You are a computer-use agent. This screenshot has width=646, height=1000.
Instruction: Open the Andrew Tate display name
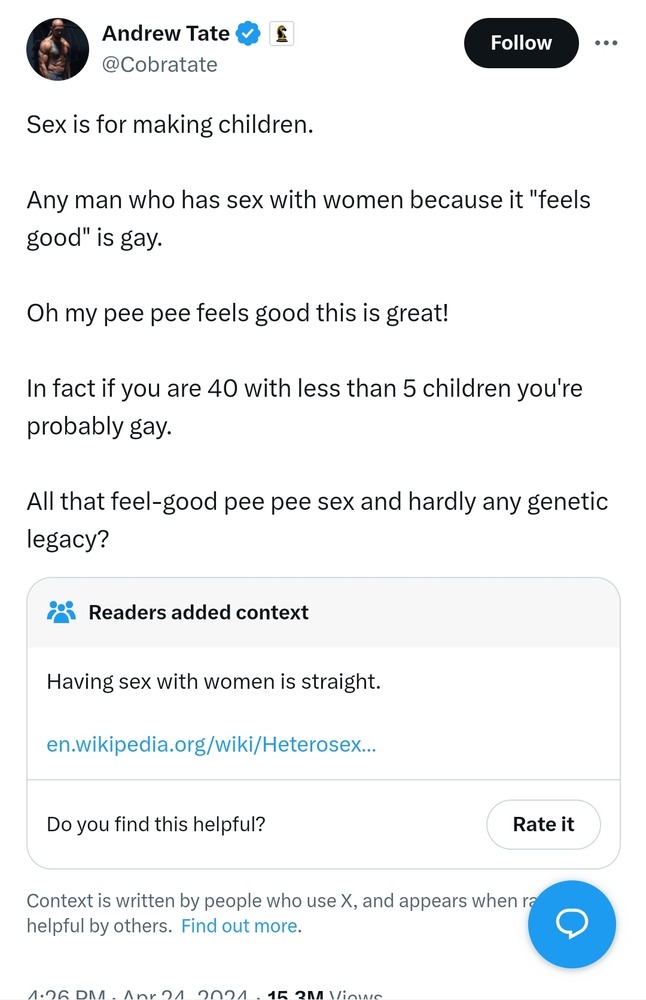tap(166, 33)
